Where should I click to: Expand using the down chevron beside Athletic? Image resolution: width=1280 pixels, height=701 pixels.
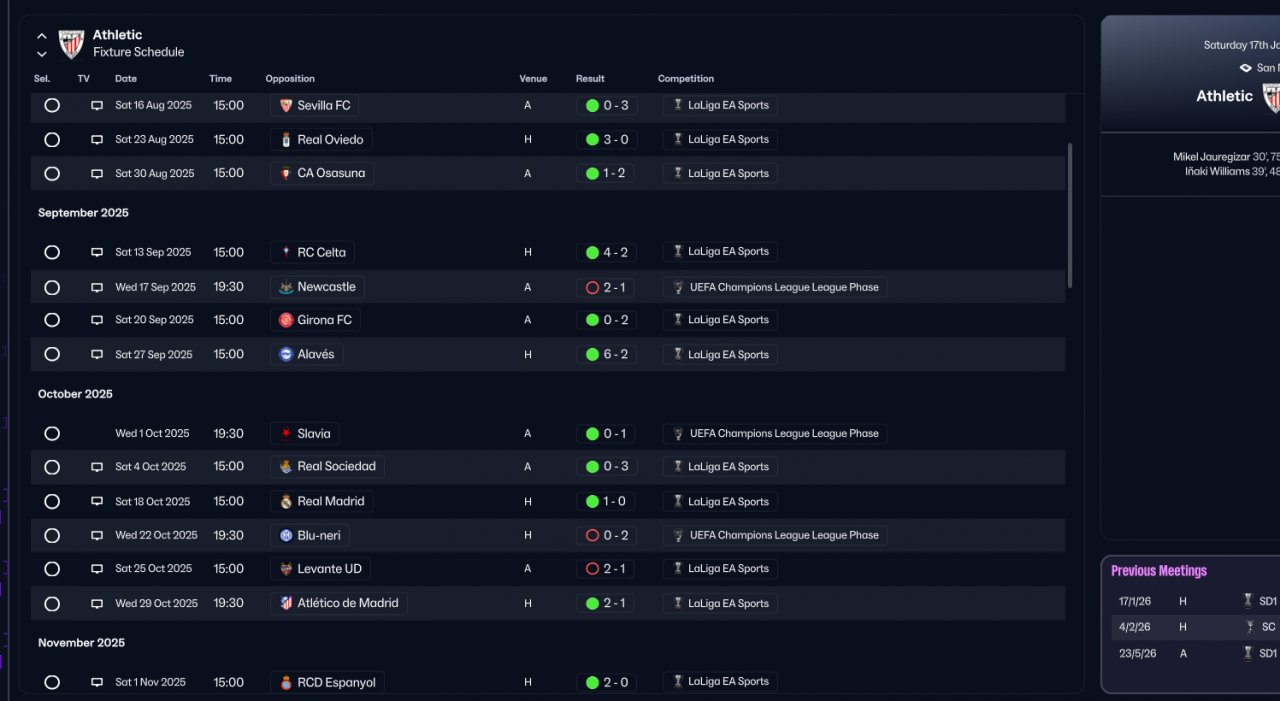tap(42, 53)
